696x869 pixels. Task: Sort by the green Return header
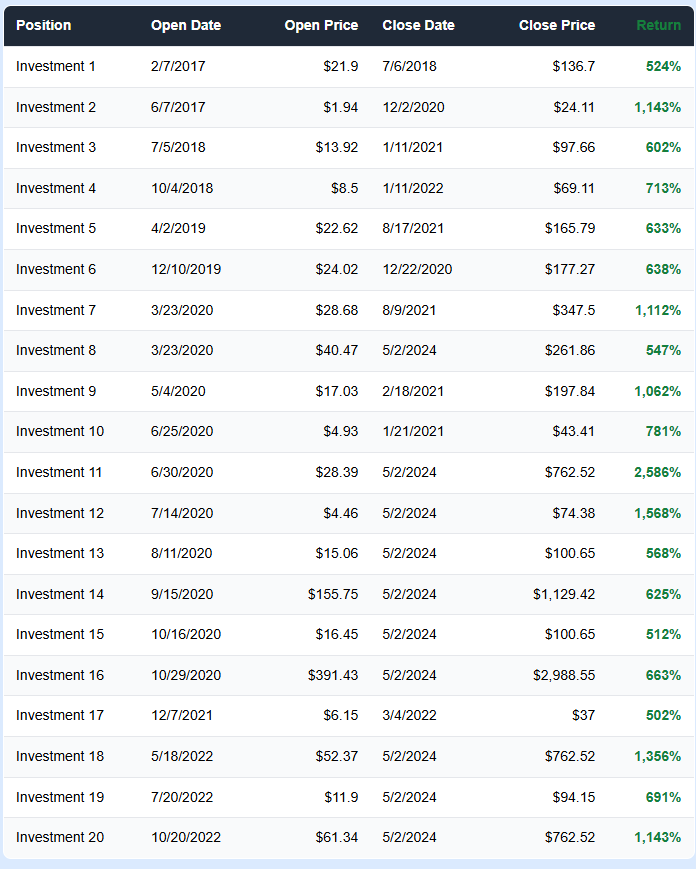pyautogui.click(x=658, y=25)
